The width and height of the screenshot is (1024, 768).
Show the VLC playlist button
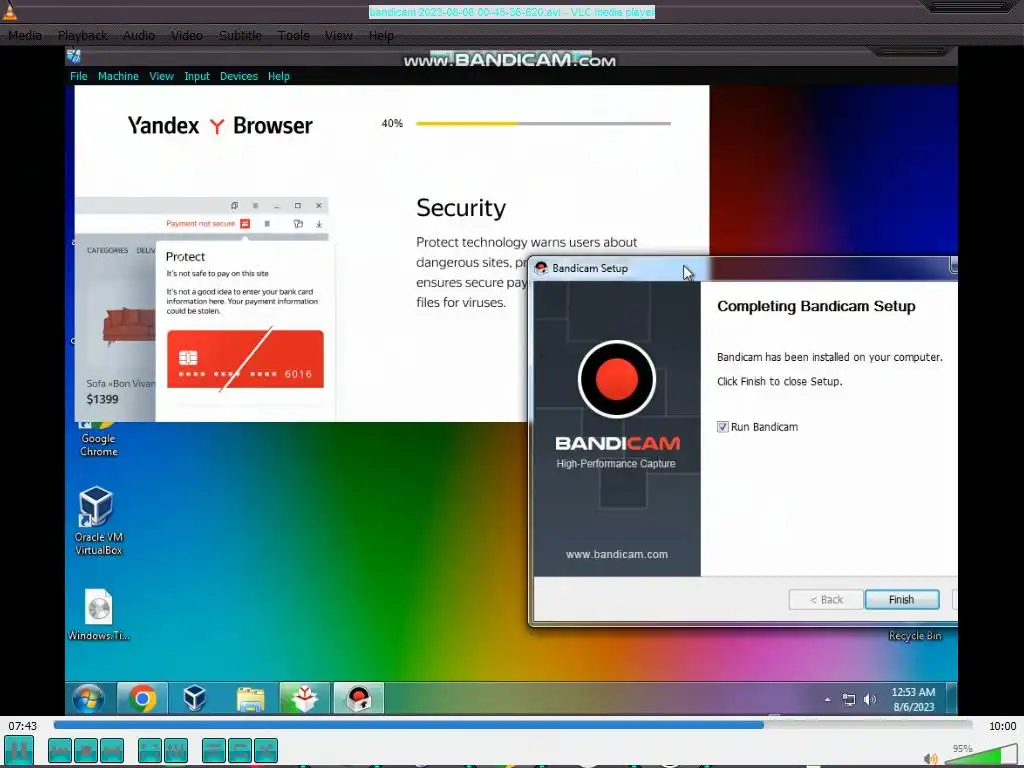tap(214, 750)
